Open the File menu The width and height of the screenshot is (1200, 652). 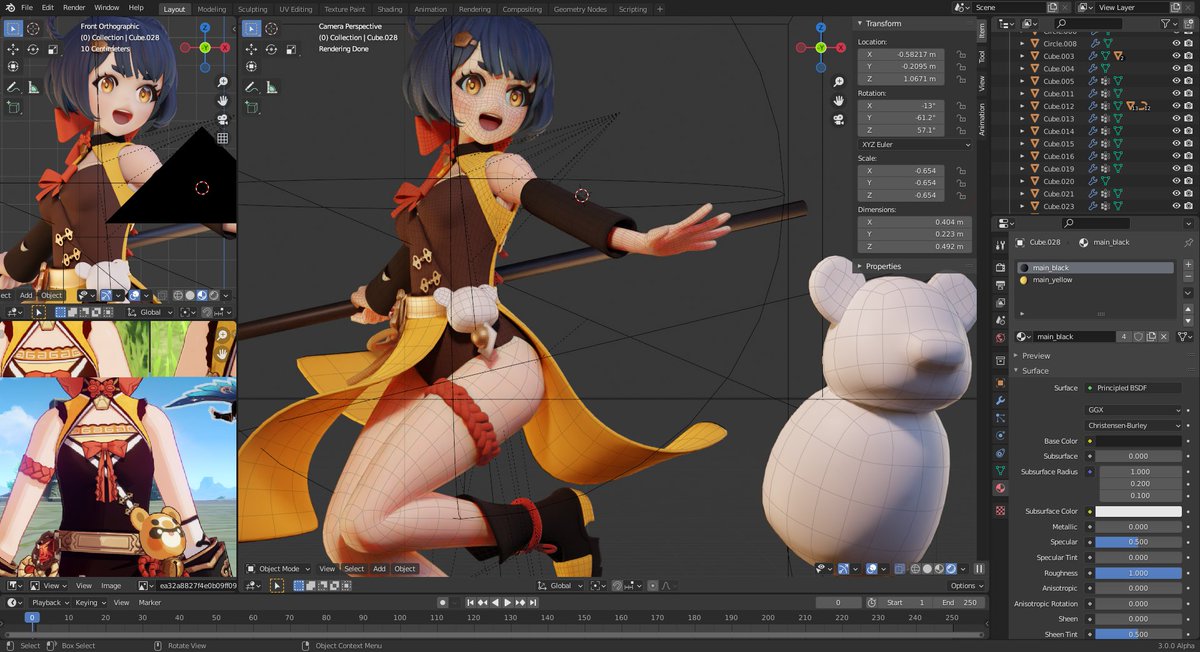click(x=27, y=7)
